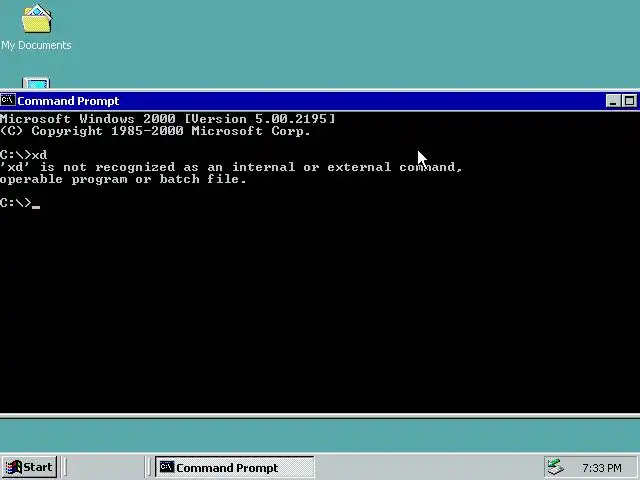The height and width of the screenshot is (480, 640).
Task: Click the My Documents label on desktop
Action: click(36, 45)
